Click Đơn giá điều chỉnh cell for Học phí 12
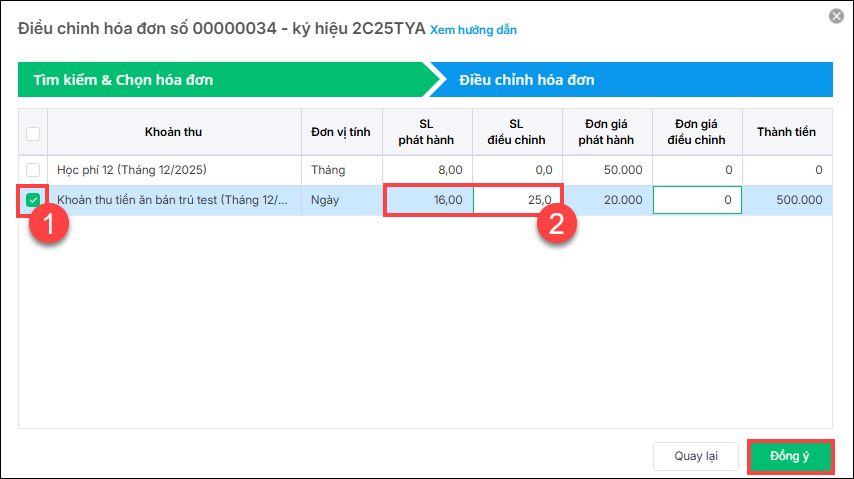The height and width of the screenshot is (479, 854). click(x=697, y=170)
